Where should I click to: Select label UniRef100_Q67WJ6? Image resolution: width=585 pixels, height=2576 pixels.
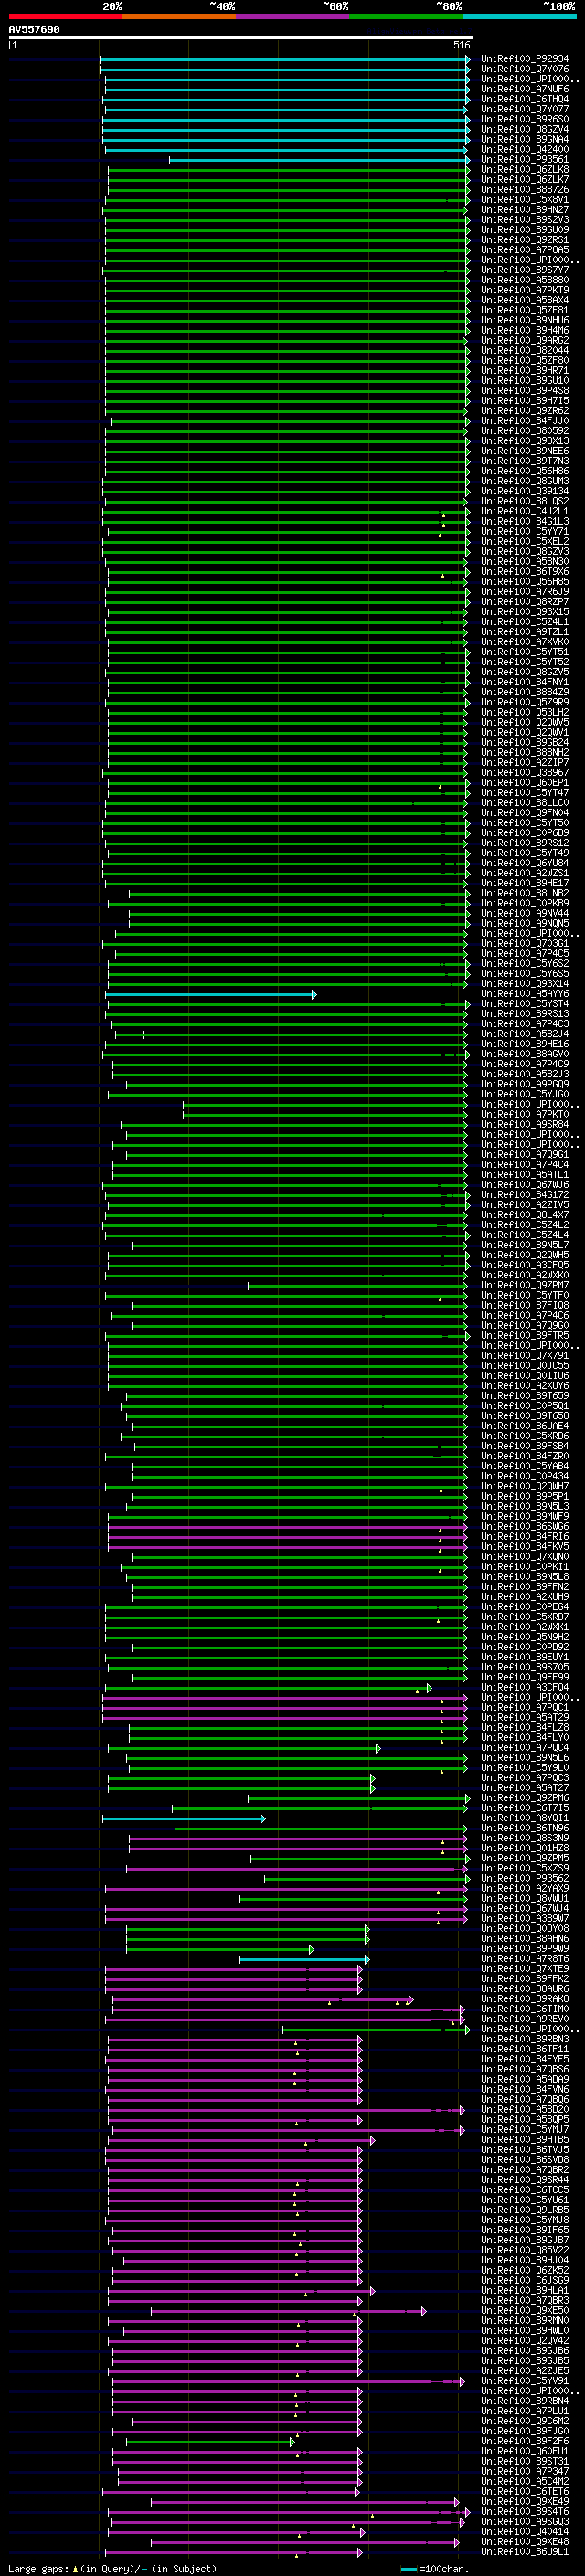525,1186
